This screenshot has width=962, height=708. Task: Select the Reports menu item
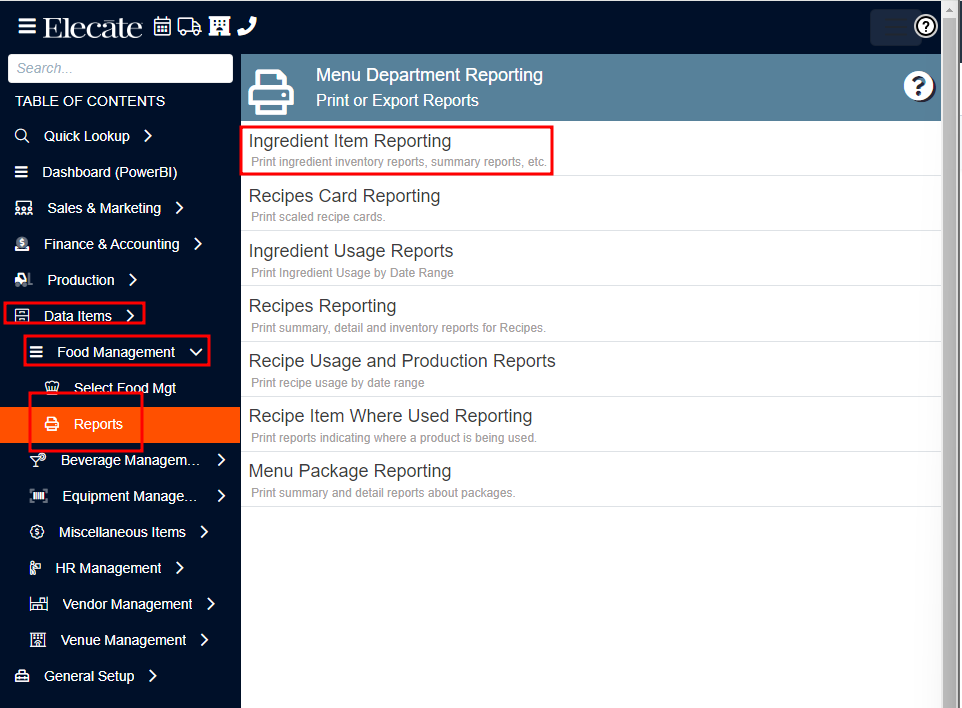tap(98, 424)
